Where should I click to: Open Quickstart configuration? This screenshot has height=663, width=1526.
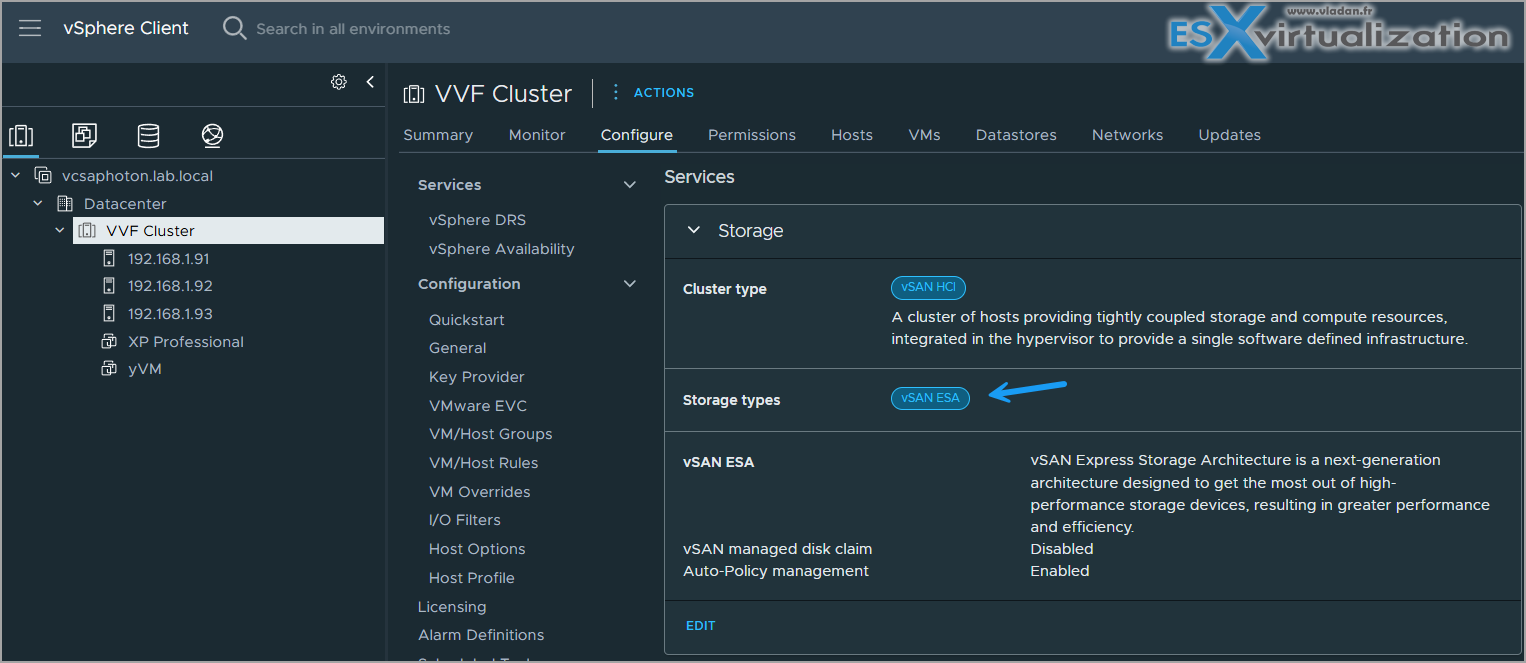467,320
